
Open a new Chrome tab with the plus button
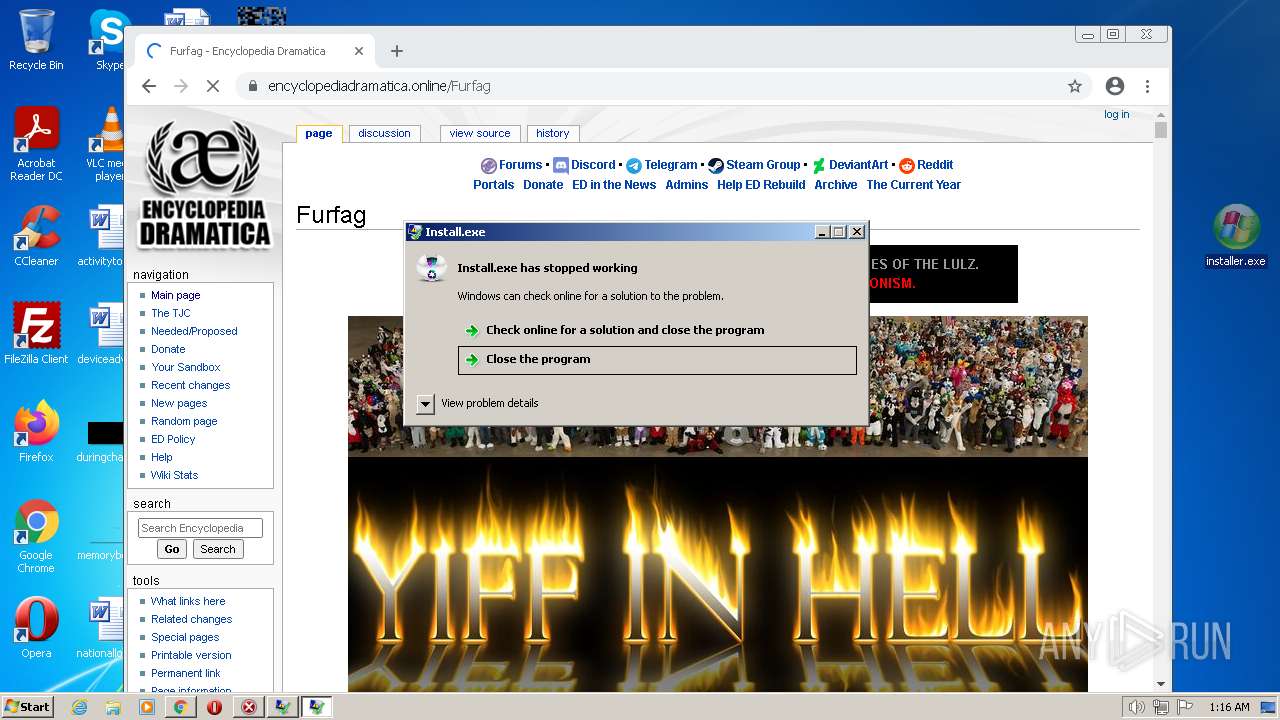coord(397,51)
